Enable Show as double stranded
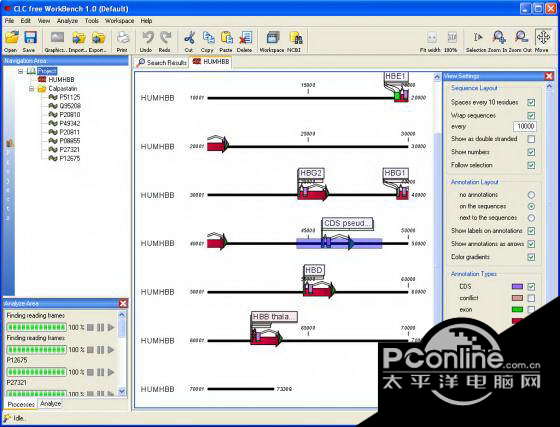Screen dimensions: 560x427 [531, 139]
